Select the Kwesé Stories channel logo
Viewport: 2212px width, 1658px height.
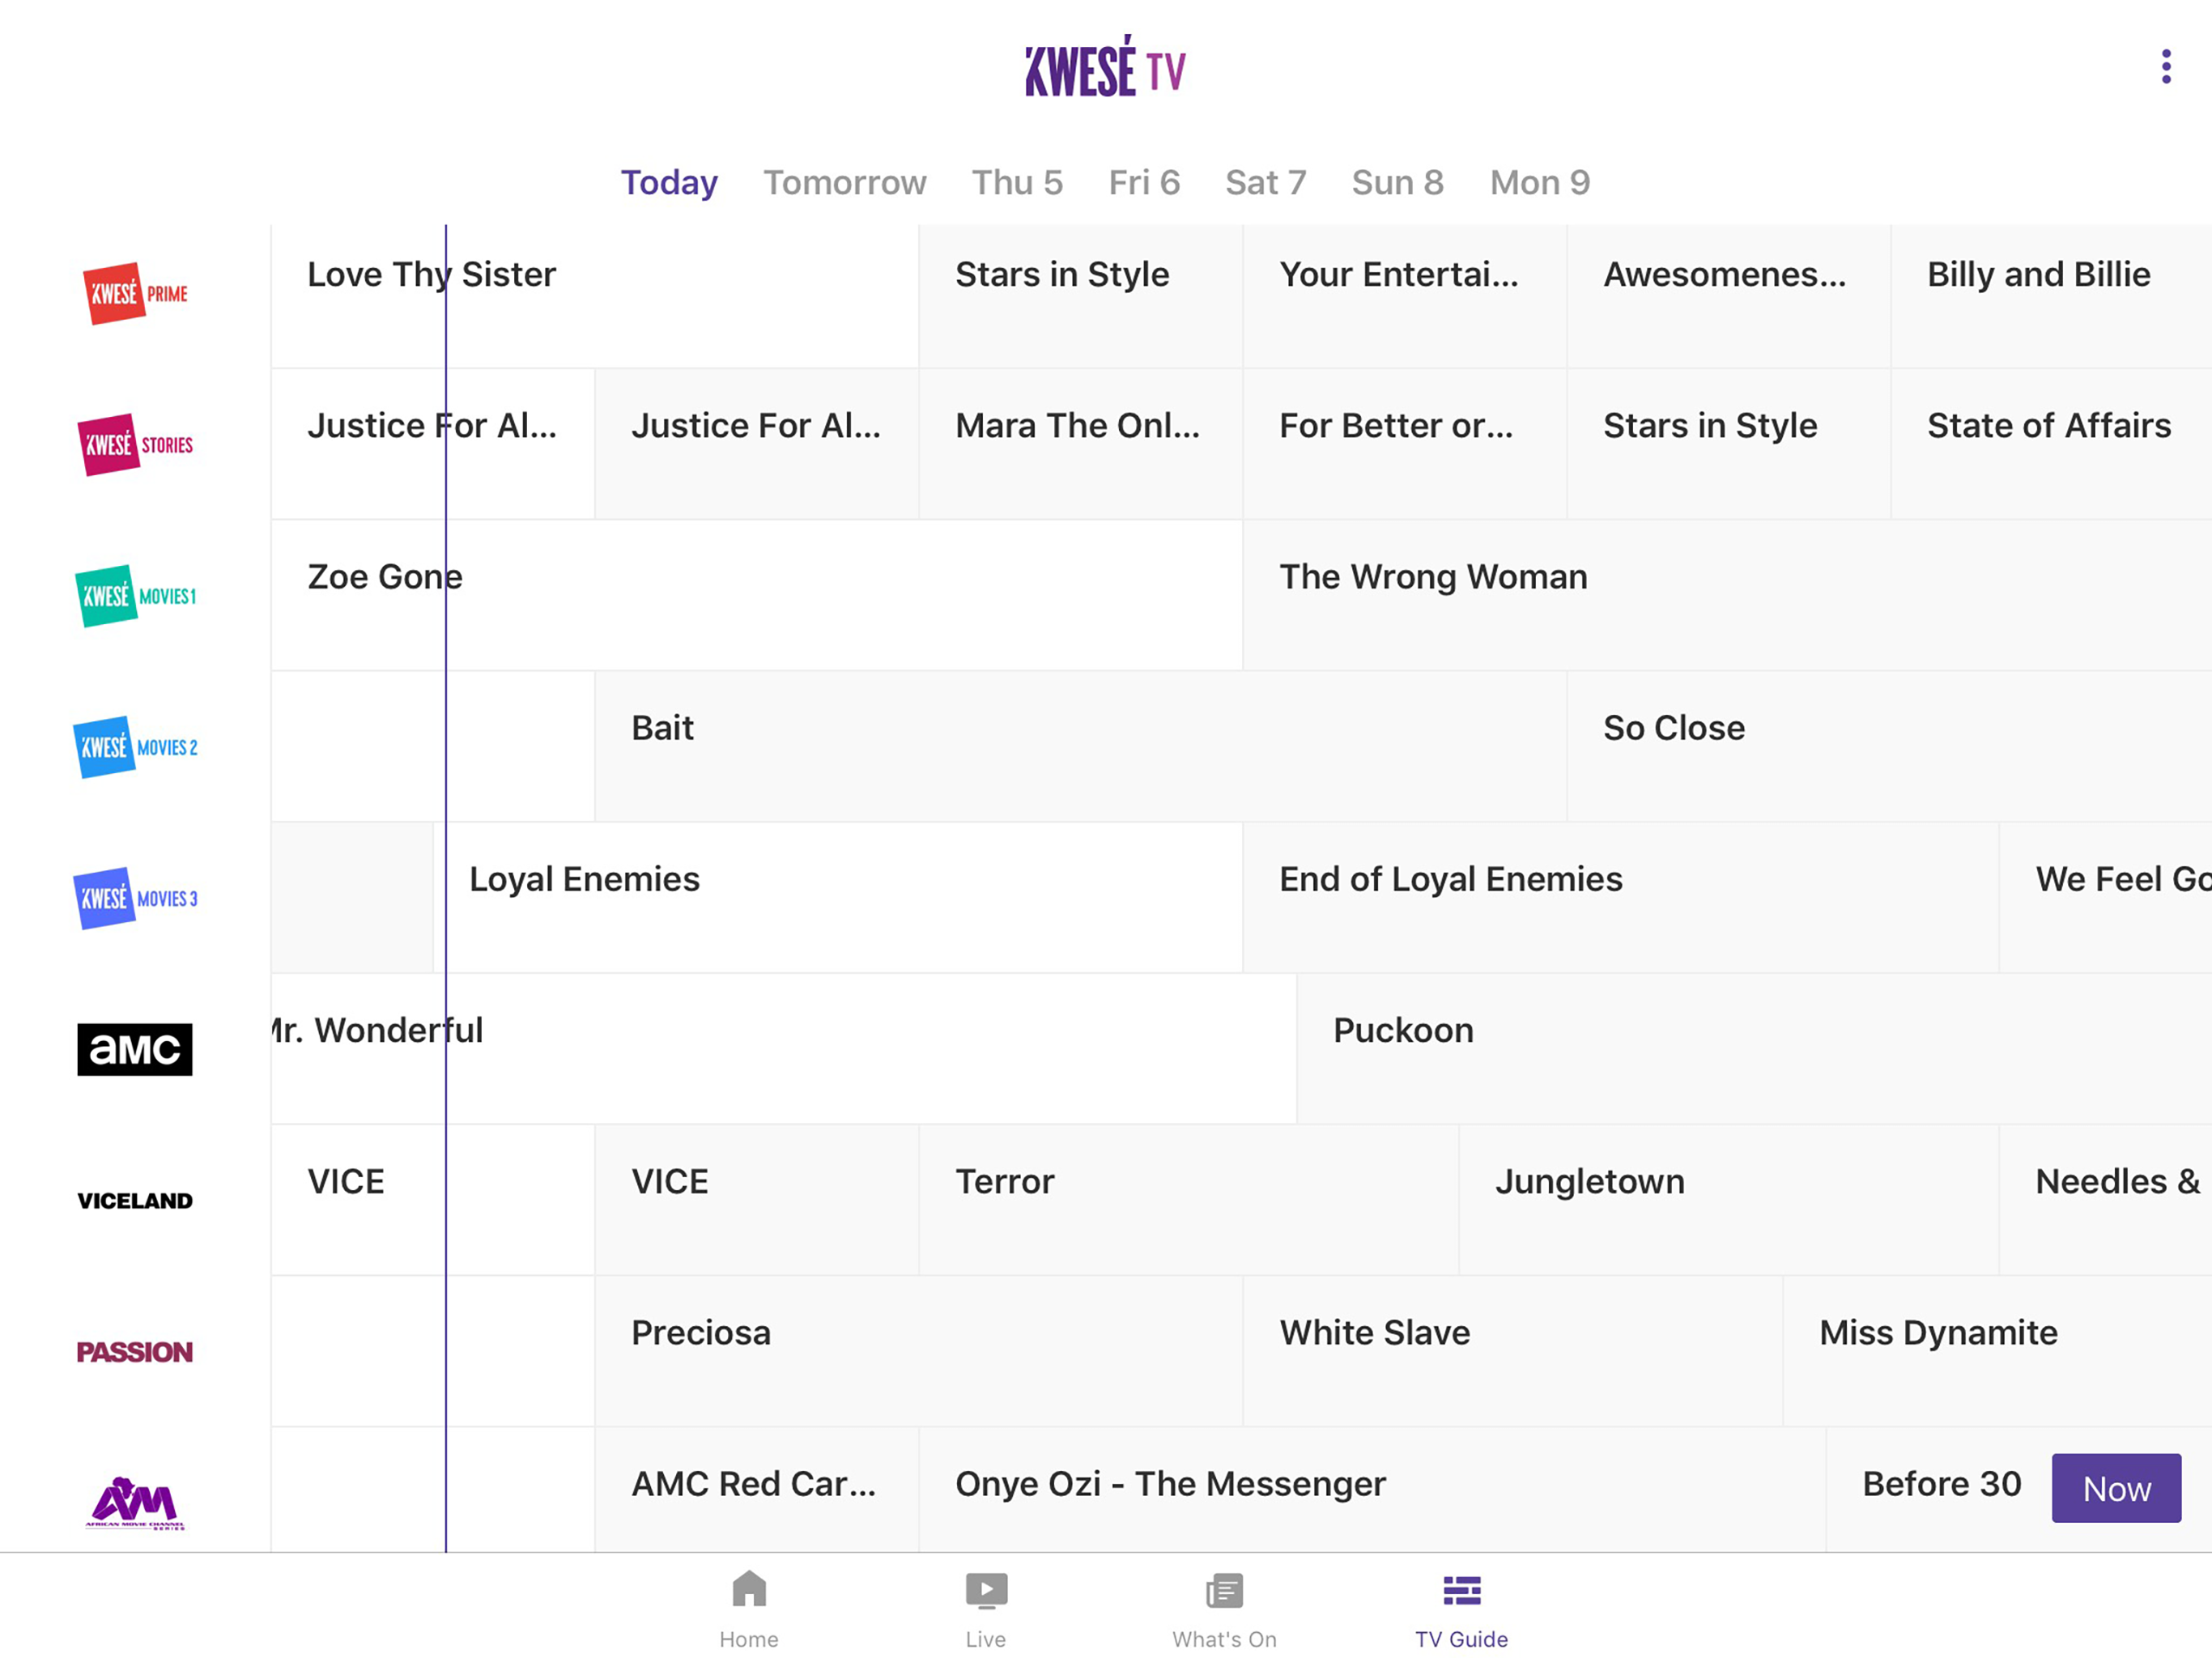tap(135, 444)
